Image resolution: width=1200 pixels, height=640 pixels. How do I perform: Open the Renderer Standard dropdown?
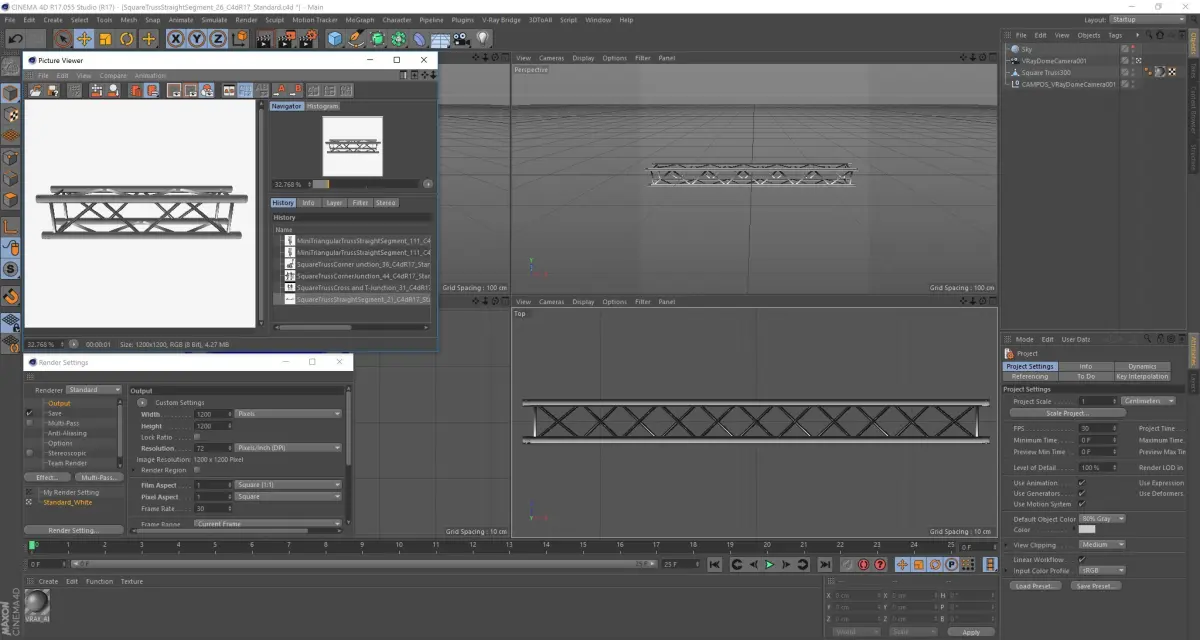(93, 390)
